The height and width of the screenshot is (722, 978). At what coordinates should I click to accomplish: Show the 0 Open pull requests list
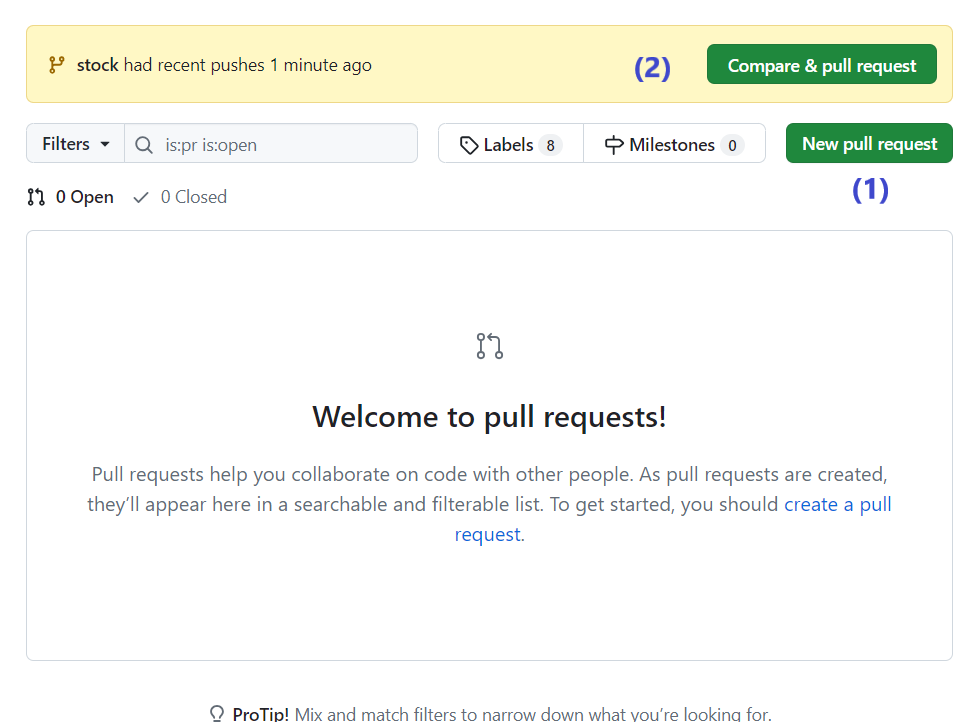pyautogui.click(x=84, y=197)
